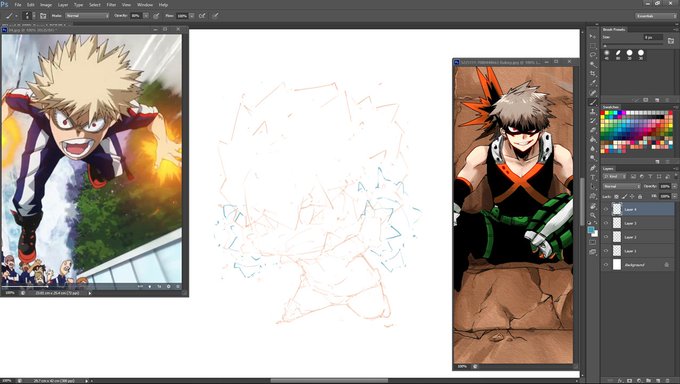Select the History Brush tool
Viewport: 680px width, 384px height.
(593, 120)
